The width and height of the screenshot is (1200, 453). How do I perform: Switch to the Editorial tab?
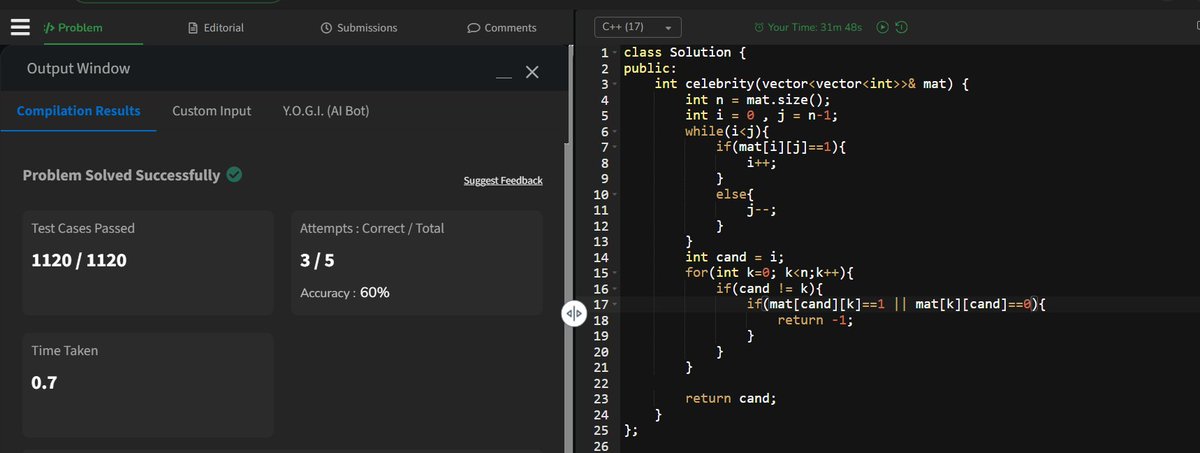[x=216, y=28]
